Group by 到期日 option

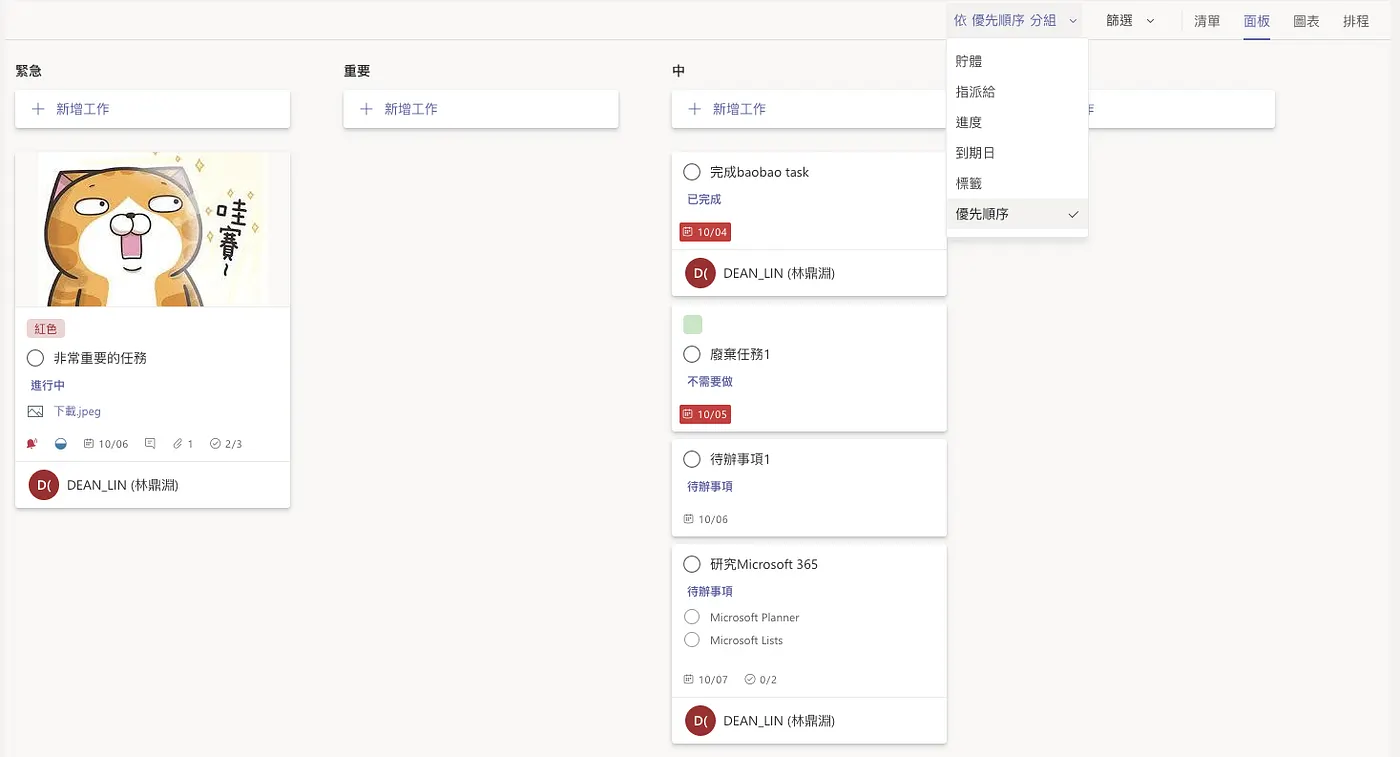tap(1017, 153)
